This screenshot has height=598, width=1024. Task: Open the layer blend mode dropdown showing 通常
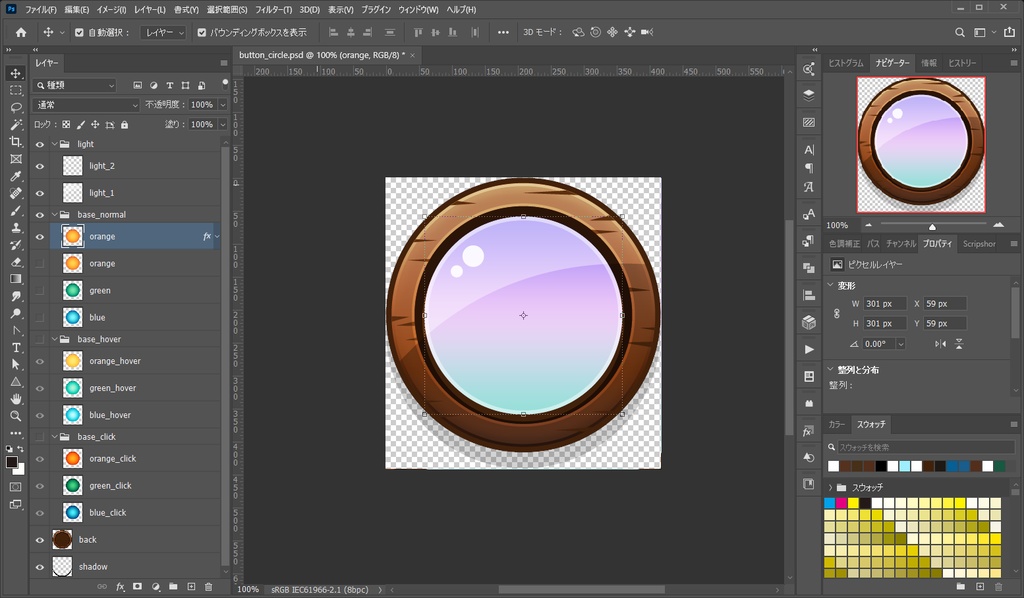click(85, 104)
